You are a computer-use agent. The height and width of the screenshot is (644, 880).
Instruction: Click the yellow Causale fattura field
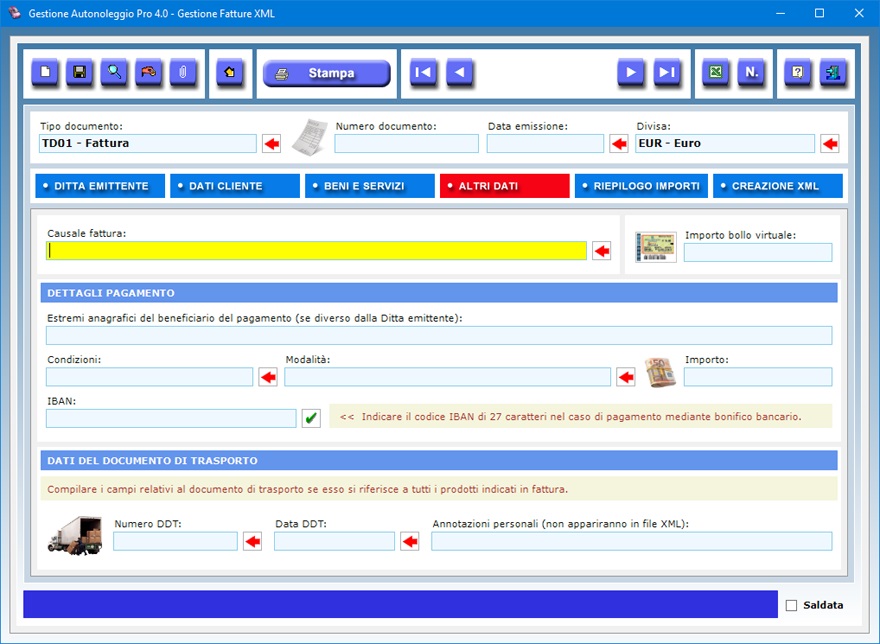coord(317,250)
